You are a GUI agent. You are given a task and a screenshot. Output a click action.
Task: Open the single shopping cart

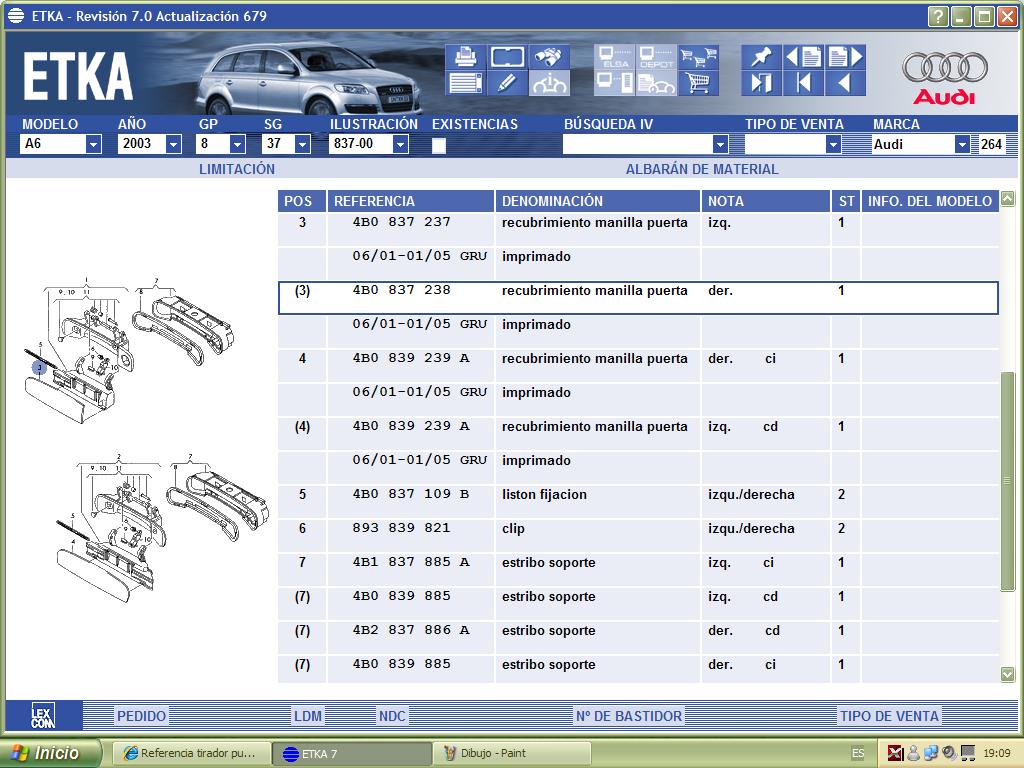(698, 84)
